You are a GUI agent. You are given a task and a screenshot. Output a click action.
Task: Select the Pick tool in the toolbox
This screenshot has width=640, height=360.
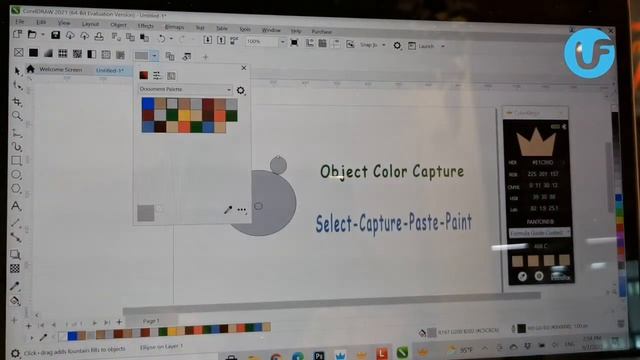click(17, 71)
